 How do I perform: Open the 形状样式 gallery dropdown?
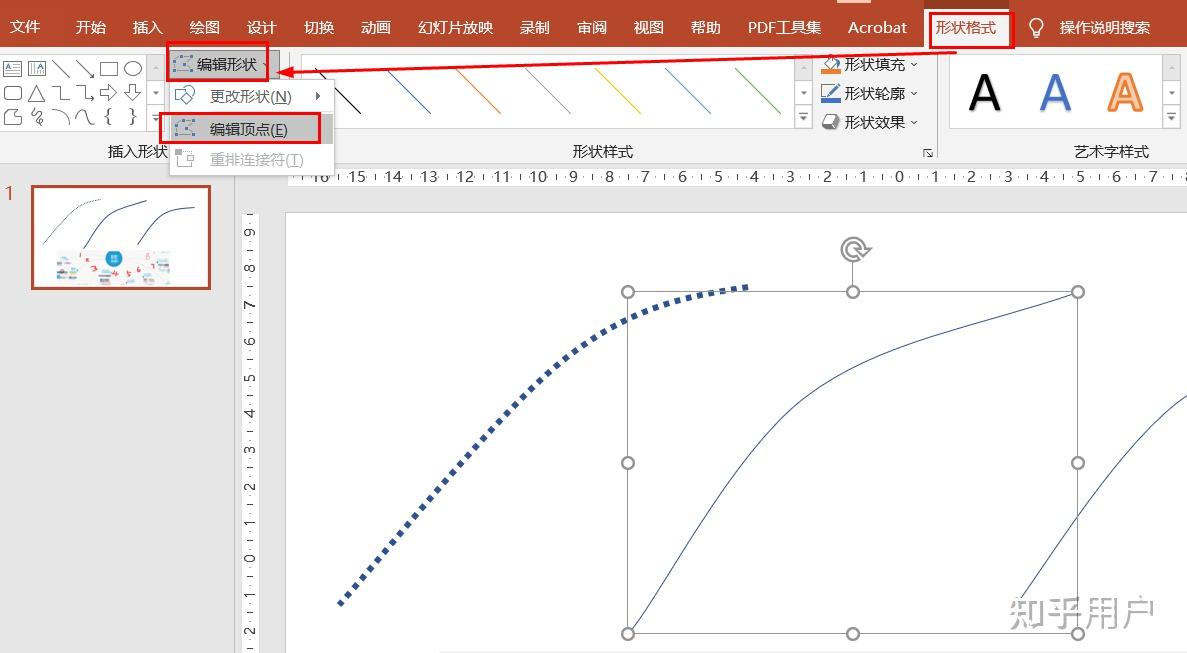pos(803,118)
